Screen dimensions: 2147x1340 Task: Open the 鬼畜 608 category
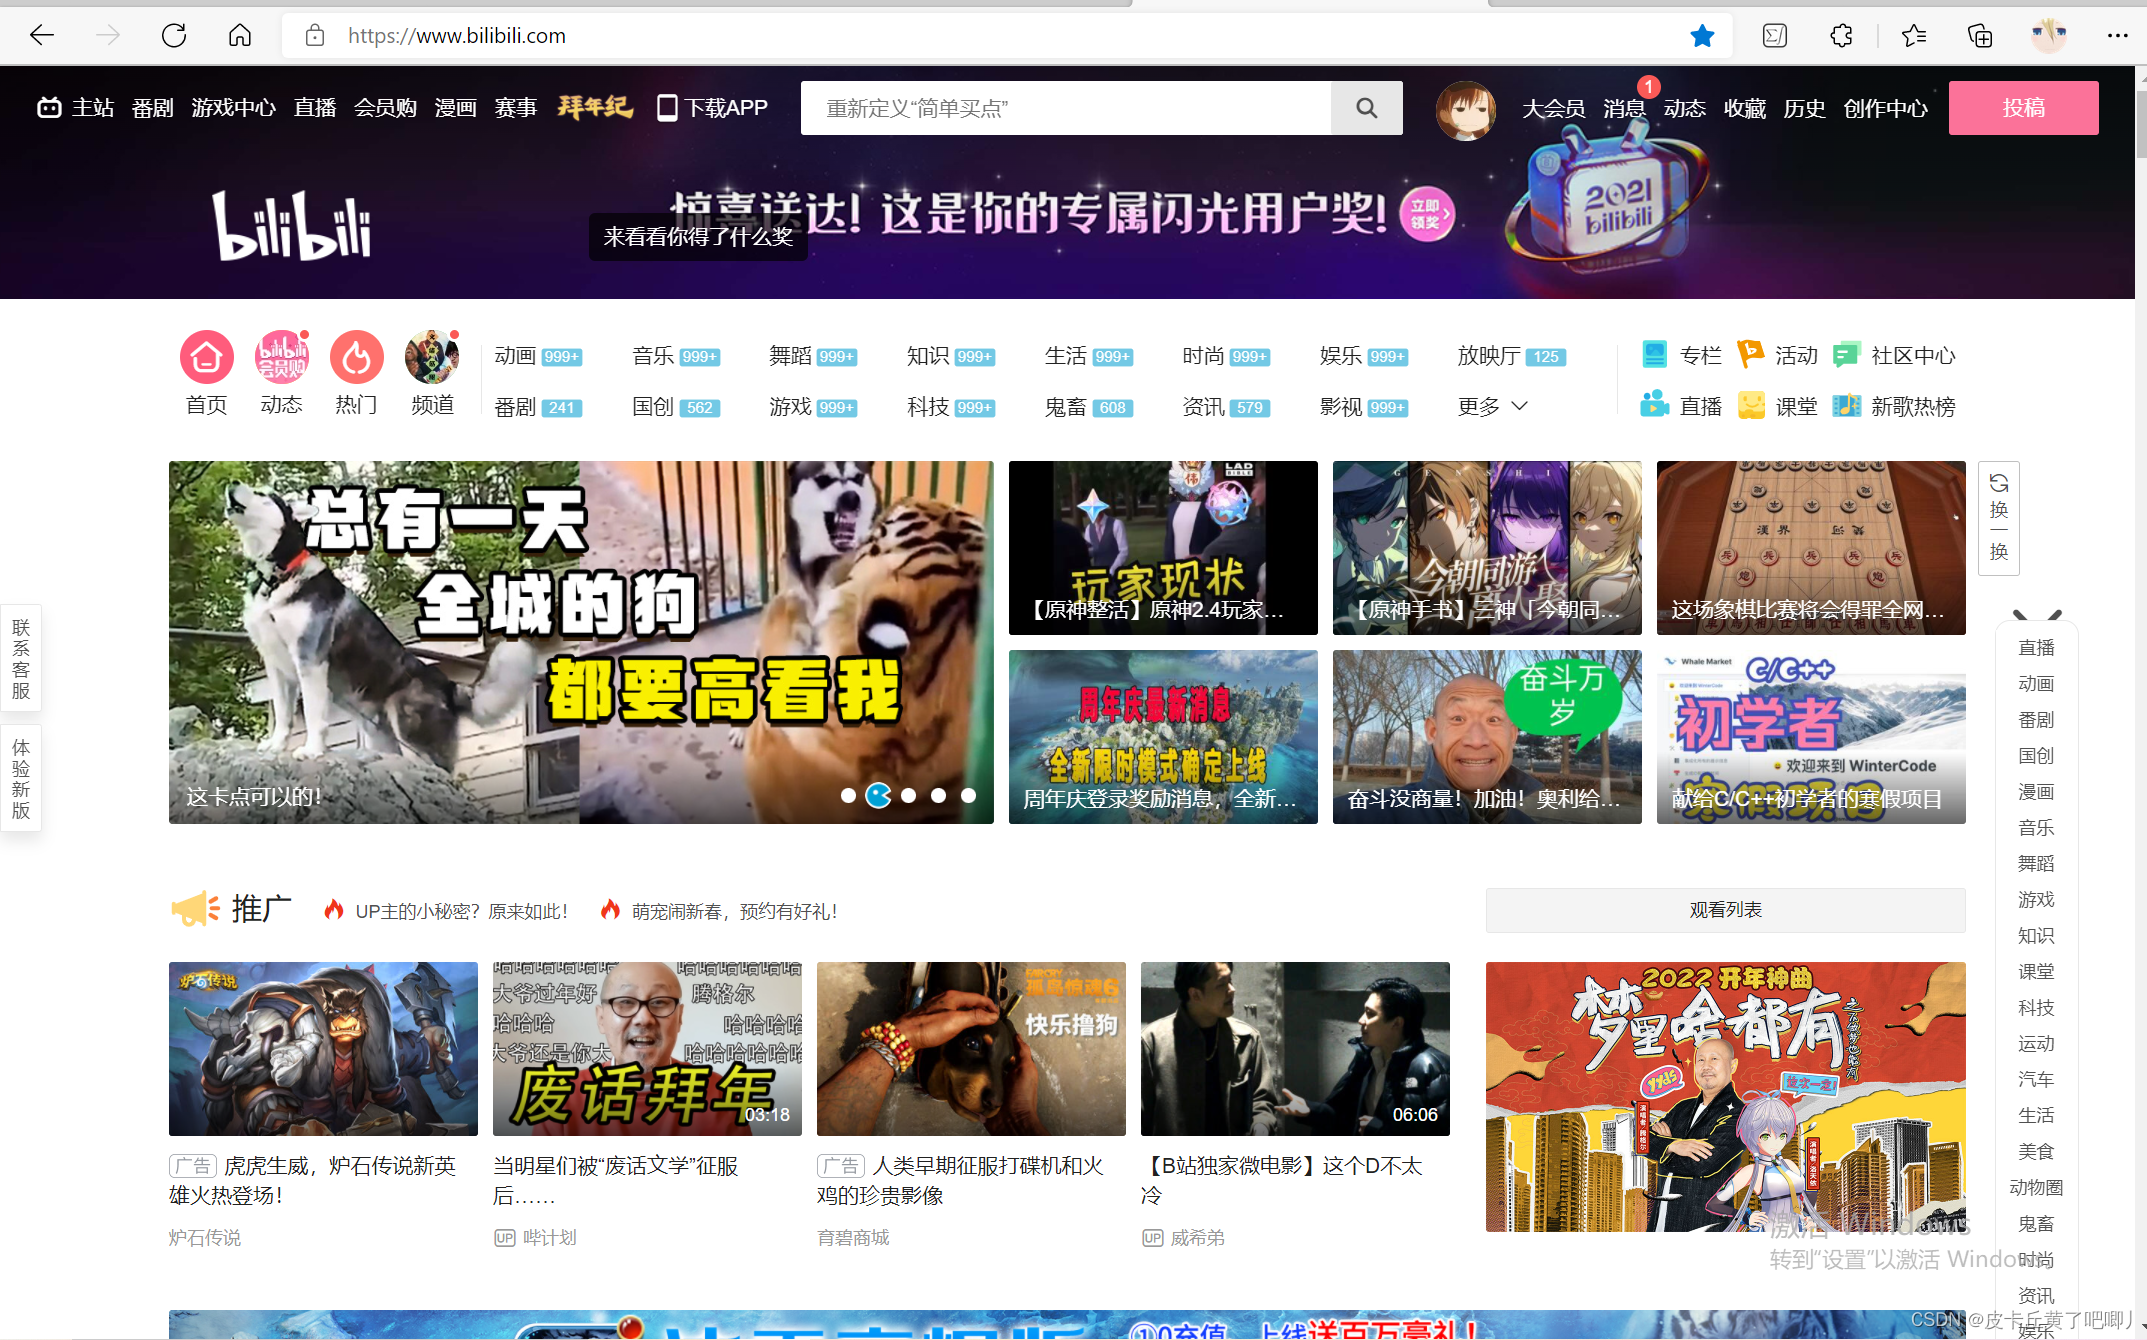click(x=1088, y=407)
